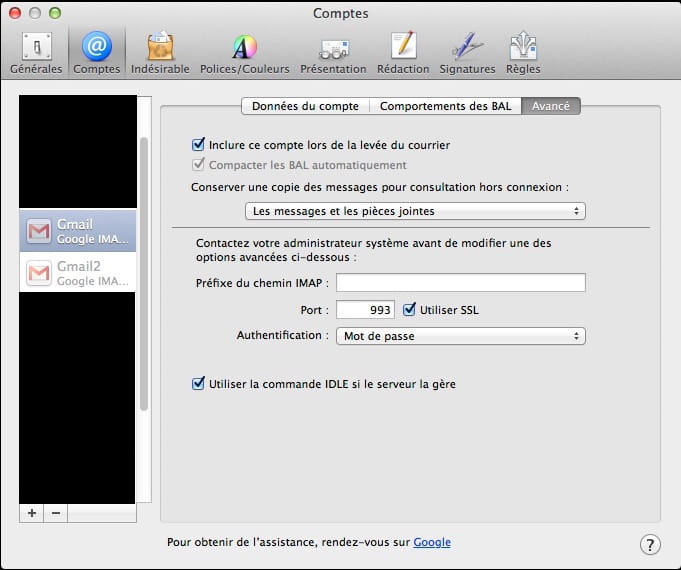
Task: Zoom the Comptes window with green button
Action: [55, 13]
